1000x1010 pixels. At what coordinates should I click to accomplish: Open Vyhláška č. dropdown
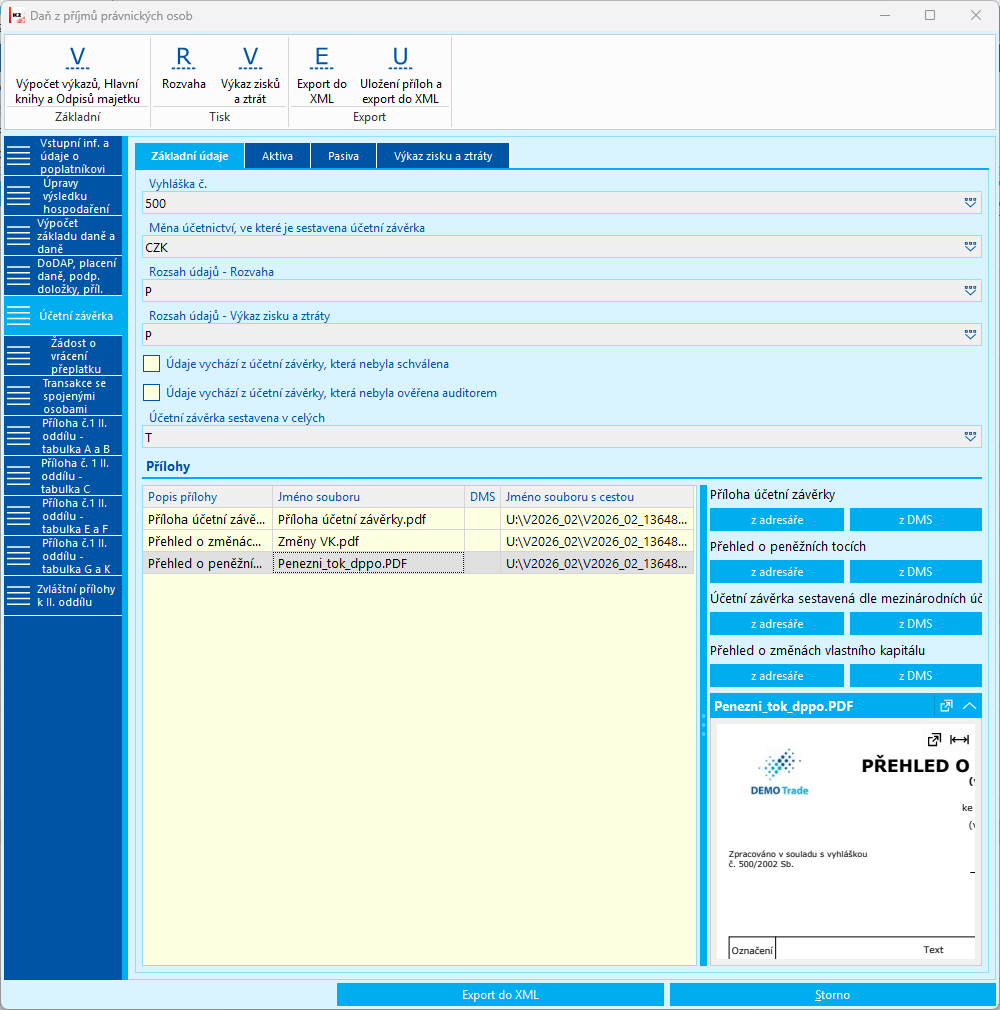pos(970,203)
